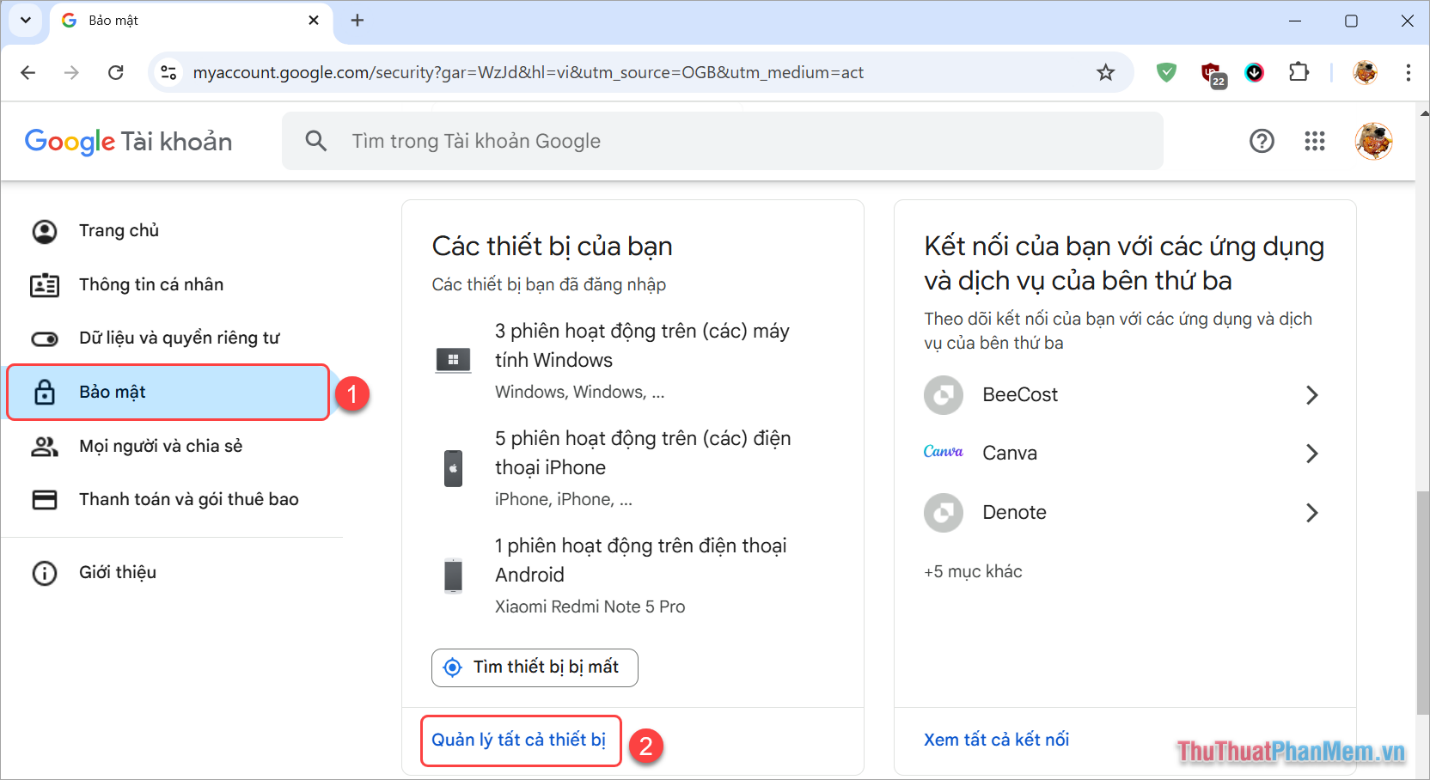Viewport: 1430px width, 780px height.
Task: Open the AdGuard extension icon
Action: click(1166, 72)
